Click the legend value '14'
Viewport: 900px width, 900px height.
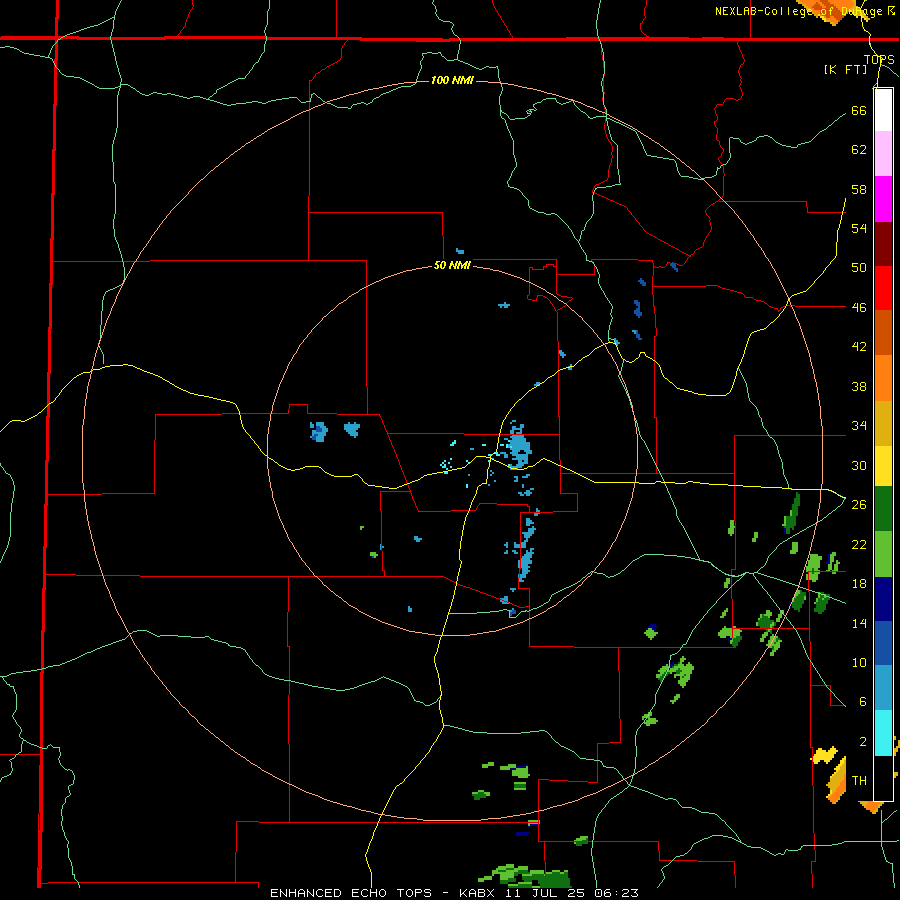859,623
